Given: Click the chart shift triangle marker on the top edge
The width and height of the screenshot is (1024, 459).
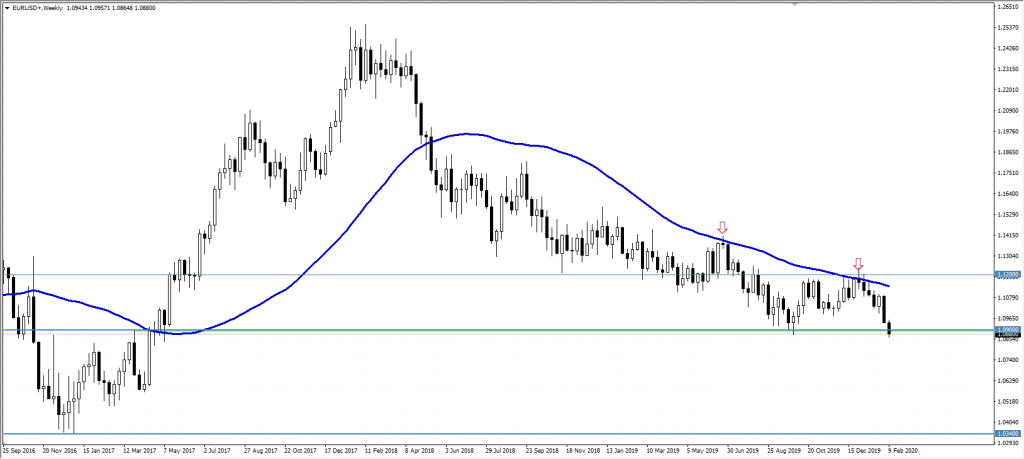Looking at the screenshot, I should 794,3.
